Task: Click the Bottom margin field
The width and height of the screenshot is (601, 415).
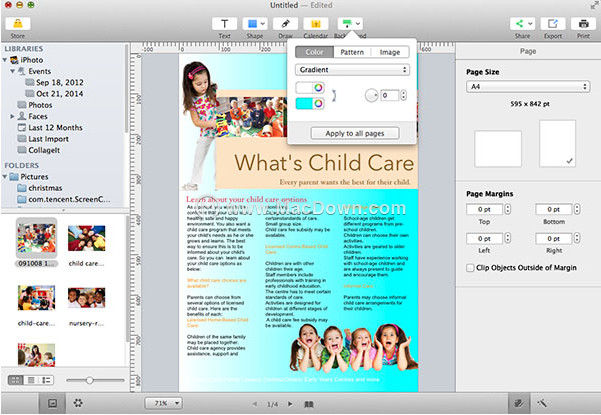Action: click(553, 209)
